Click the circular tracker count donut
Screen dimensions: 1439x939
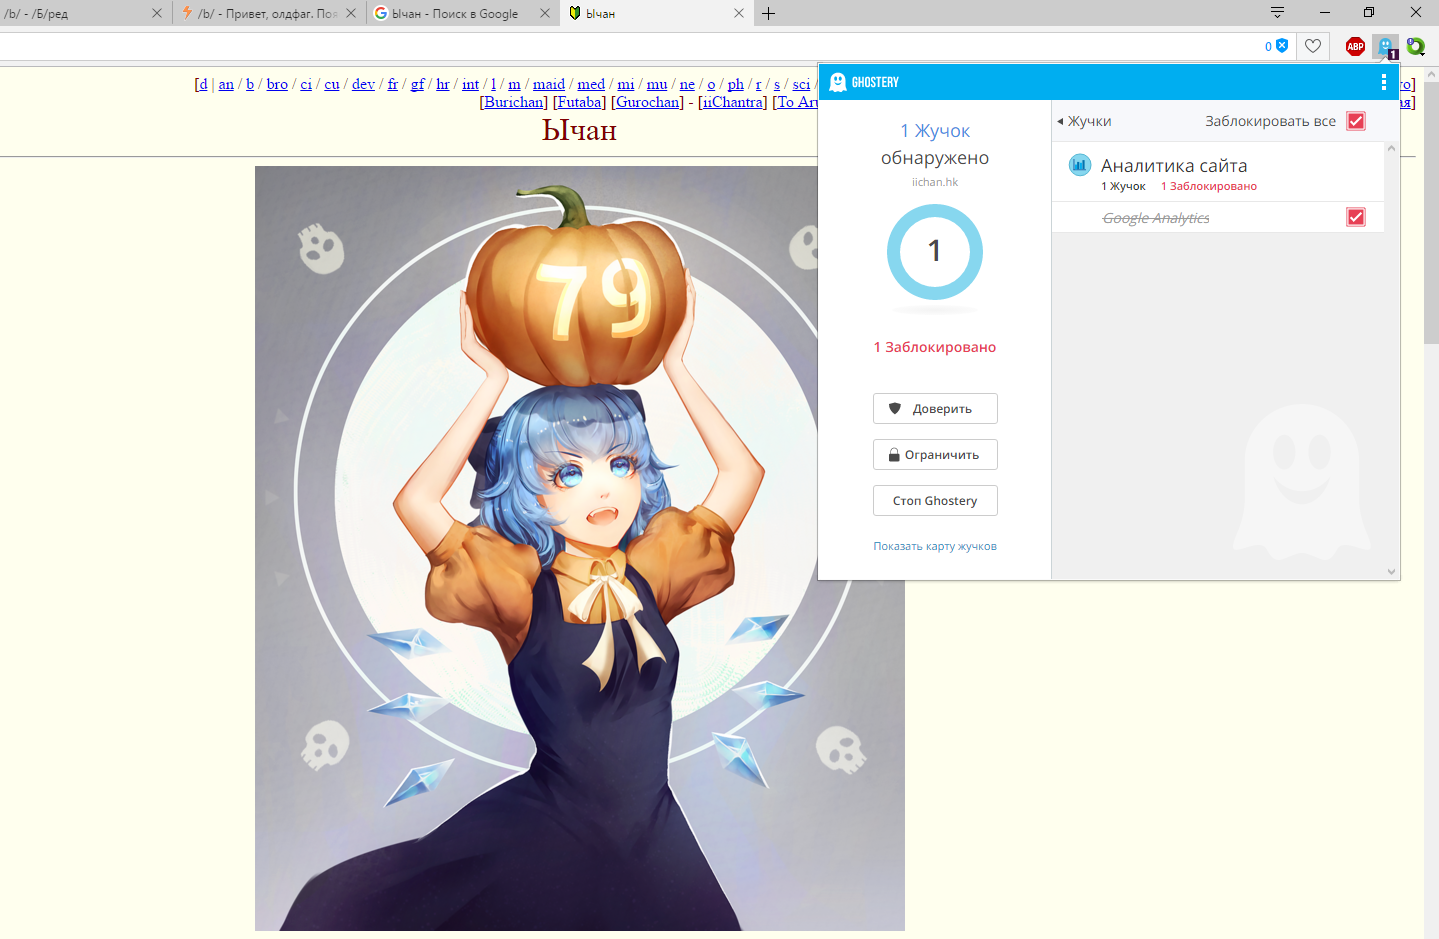point(935,252)
